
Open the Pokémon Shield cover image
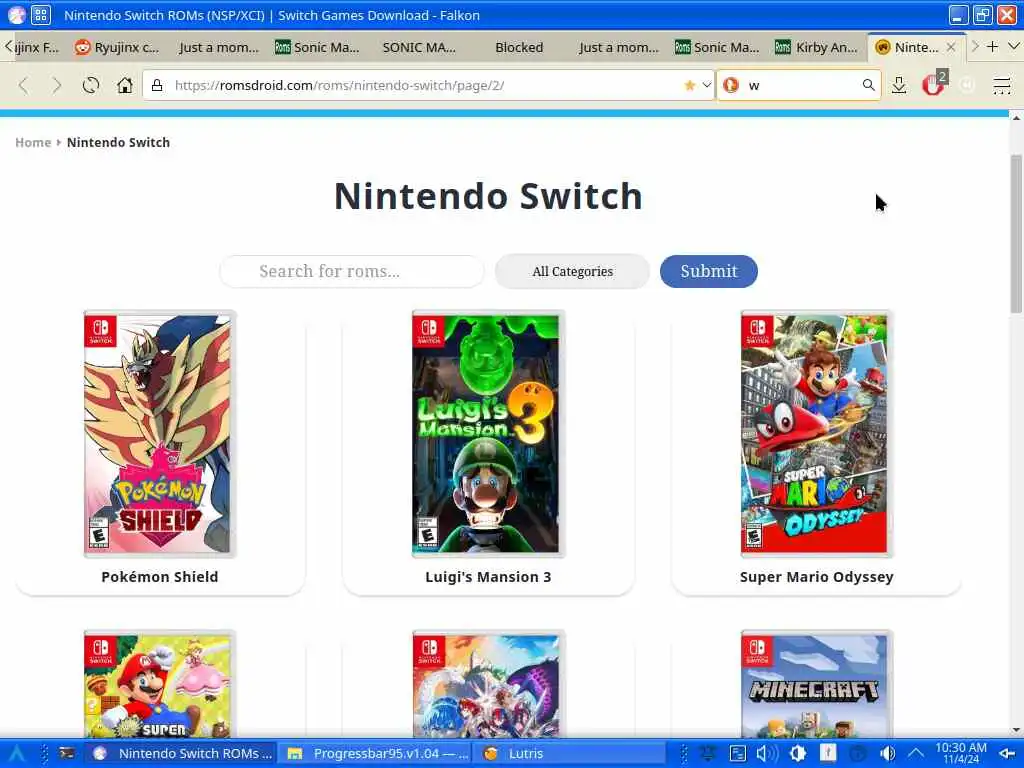coord(159,434)
